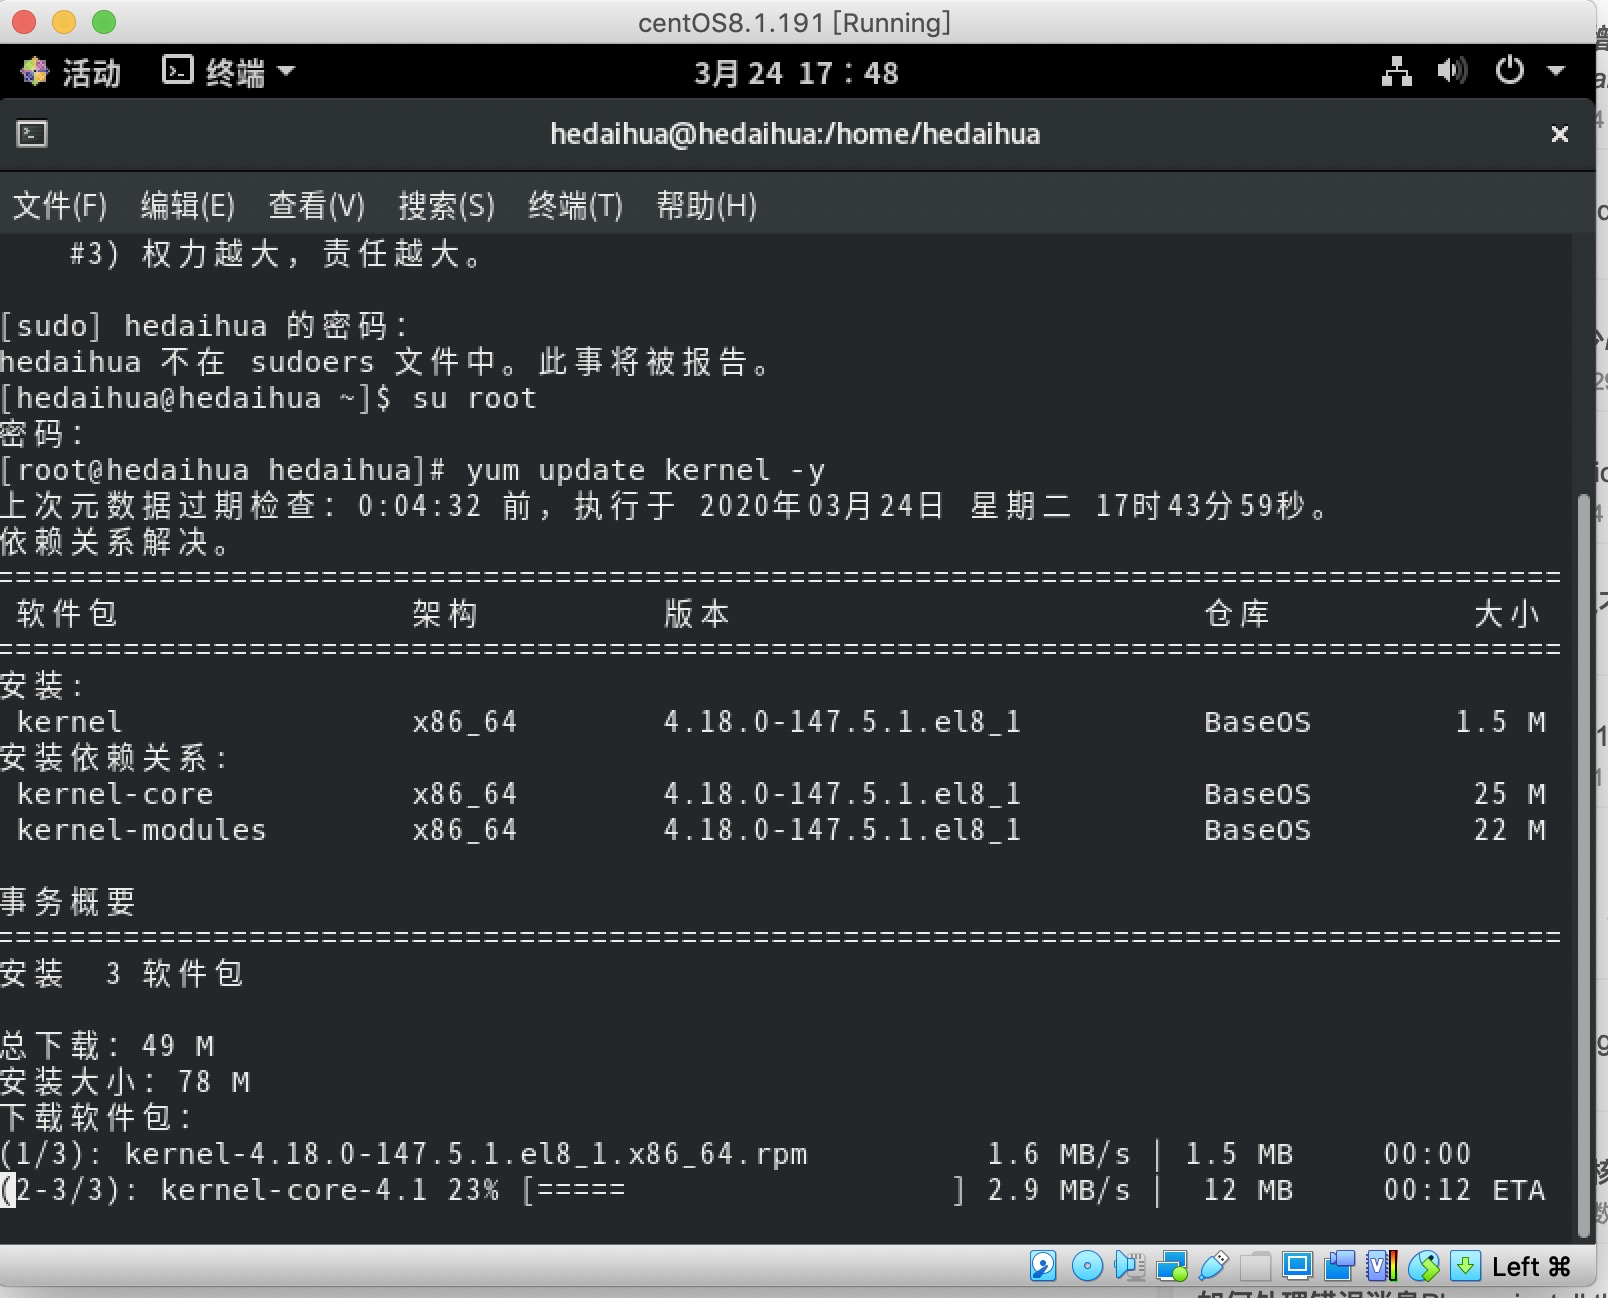
Task: Click the column header 仓库
Action: (x=1237, y=613)
